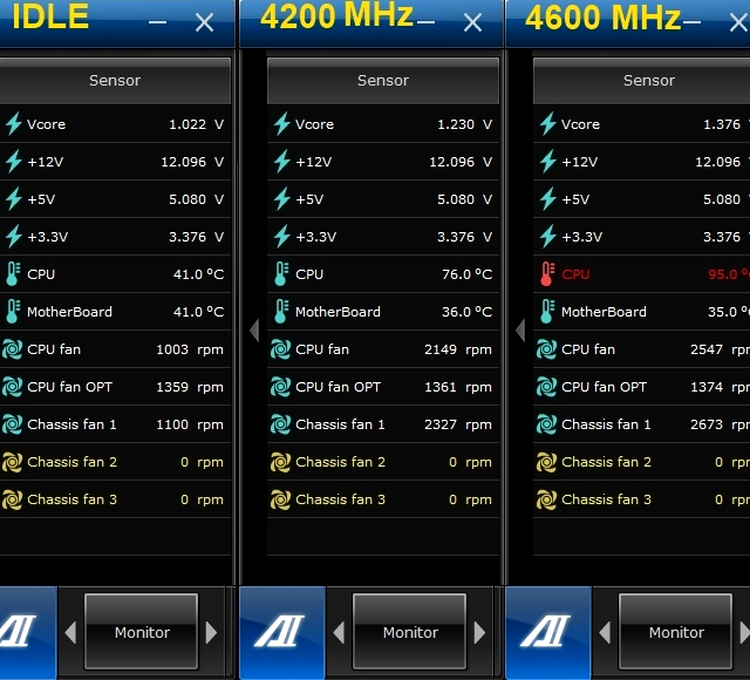750x680 pixels.
Task: Click the Chassis fan 2 yellow icon in 4600 MHz window
Action: click(547, 462)
